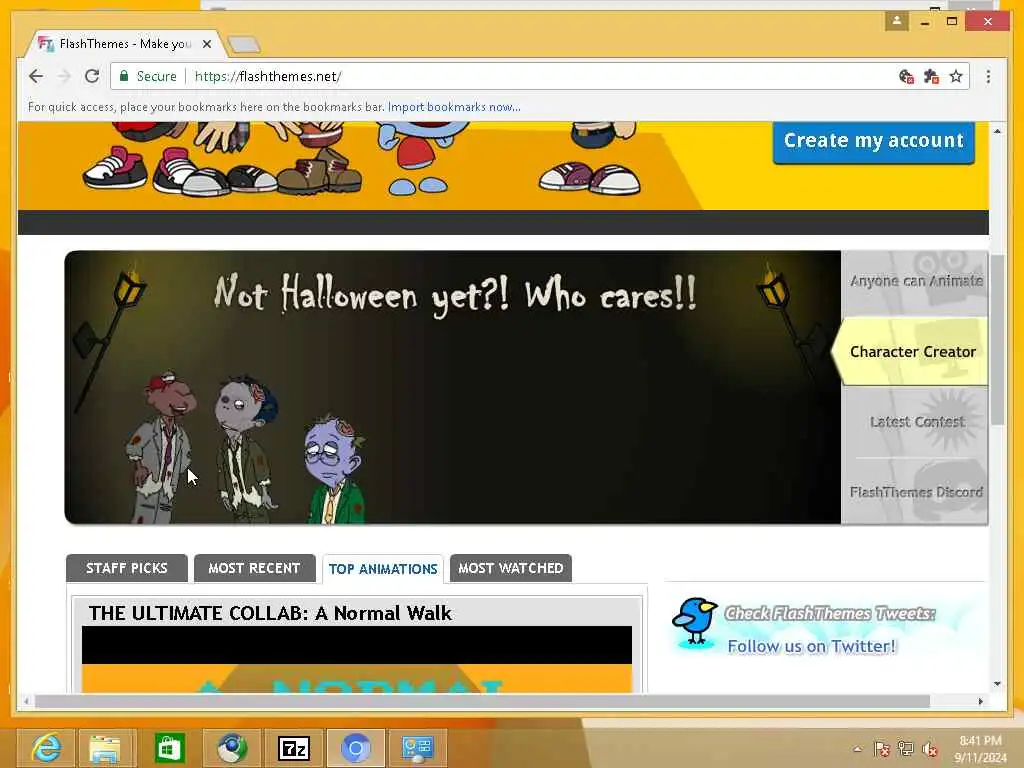Screen dimensions: 1024x768
Task: Click the horizontal scrollbar thumb
Action: (x=482, y=701)
